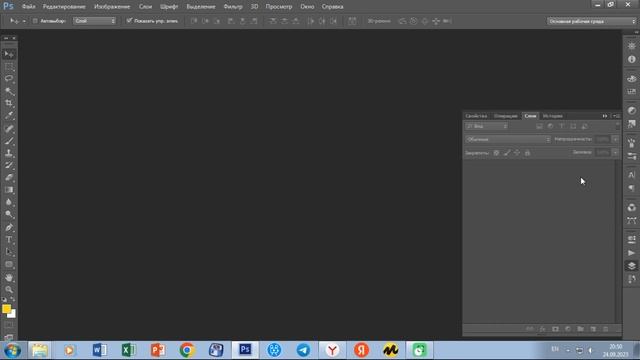640x360 pixels.
Task: Switch to the История tab
Action: point(552,116)
